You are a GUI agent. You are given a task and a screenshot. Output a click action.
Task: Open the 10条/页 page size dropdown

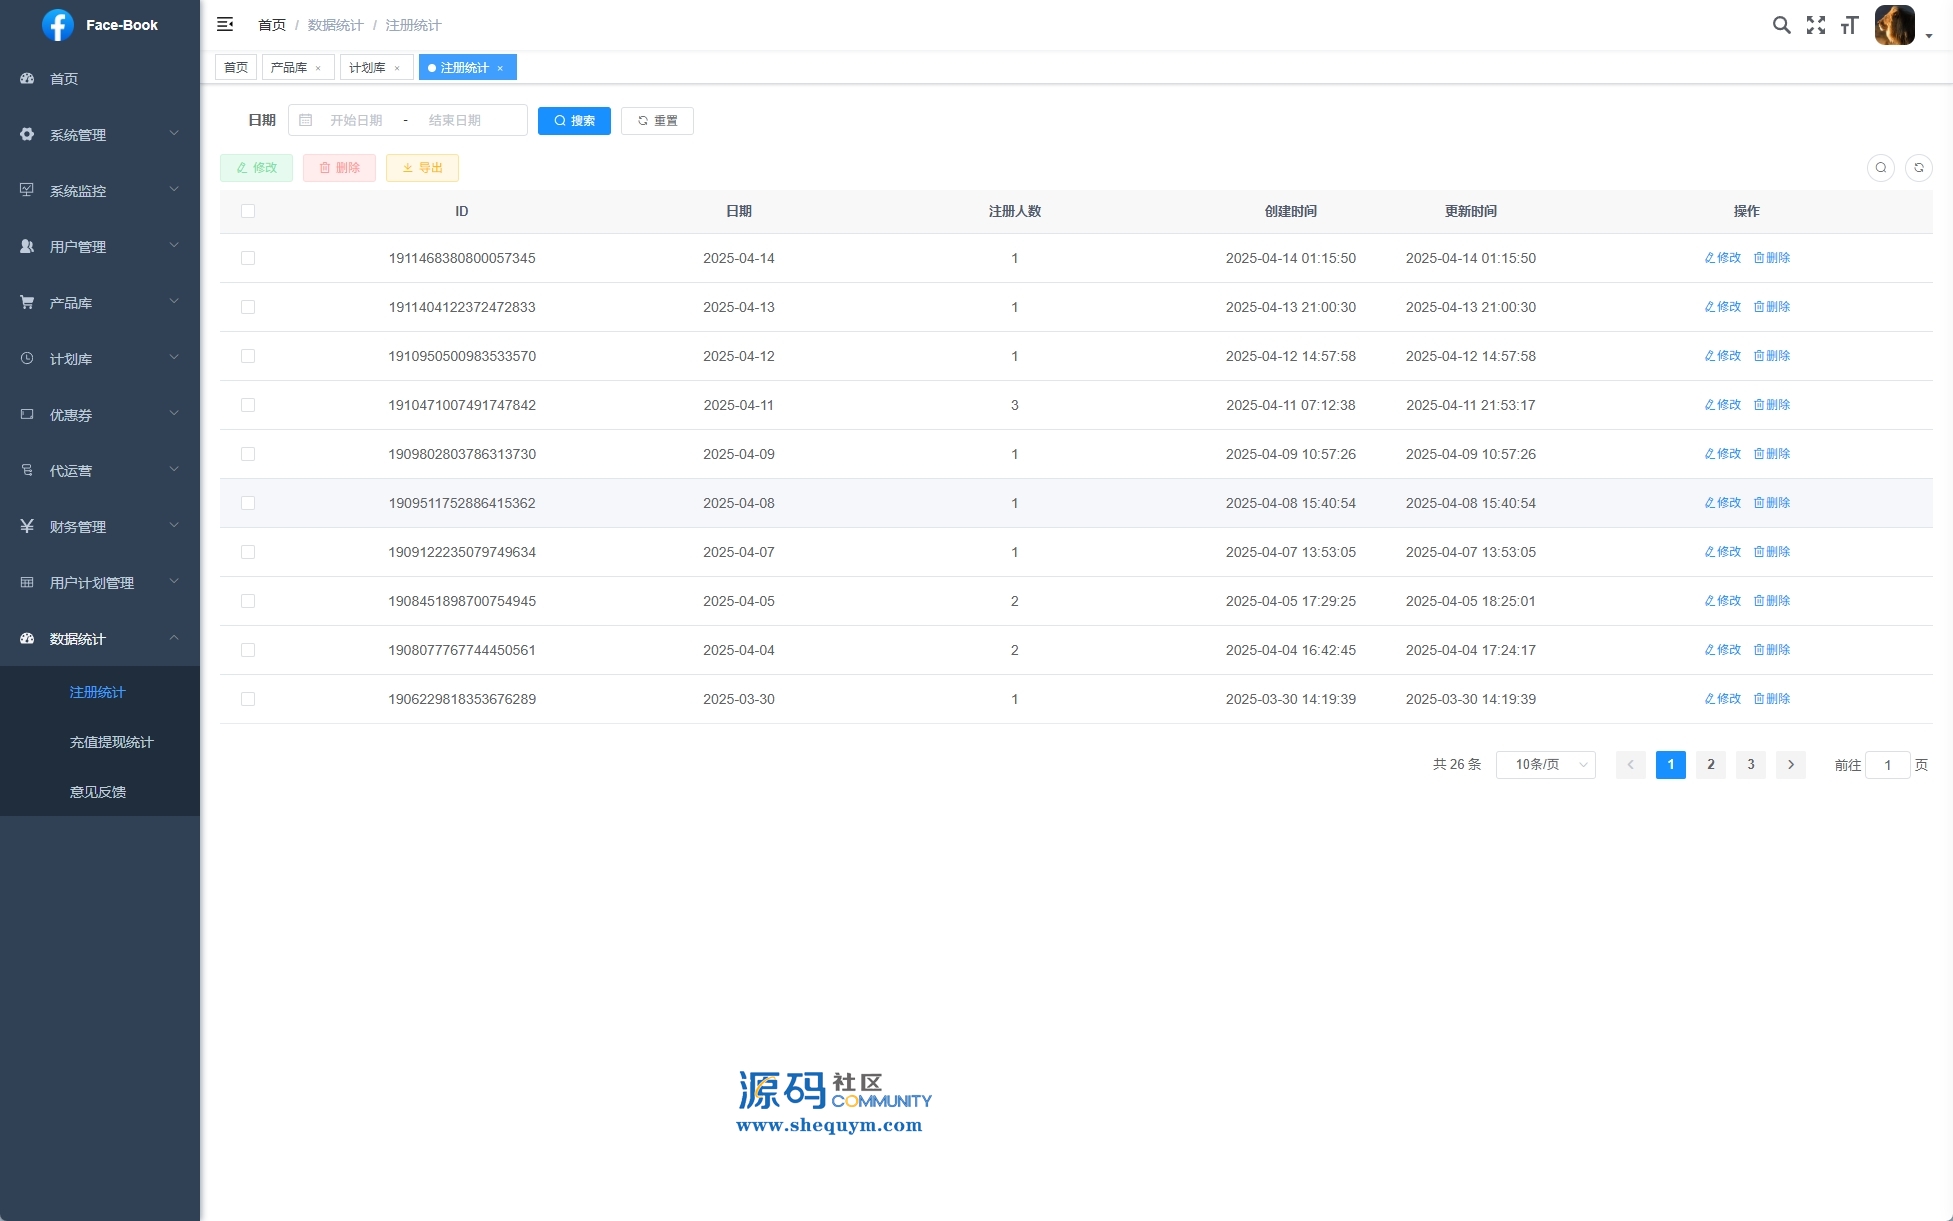pyautogui.click(x=1545, y=765)
